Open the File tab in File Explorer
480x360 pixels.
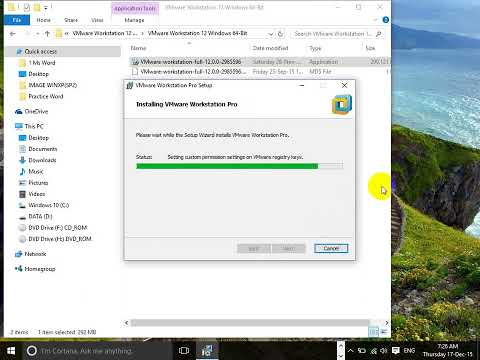click(17, 20)
